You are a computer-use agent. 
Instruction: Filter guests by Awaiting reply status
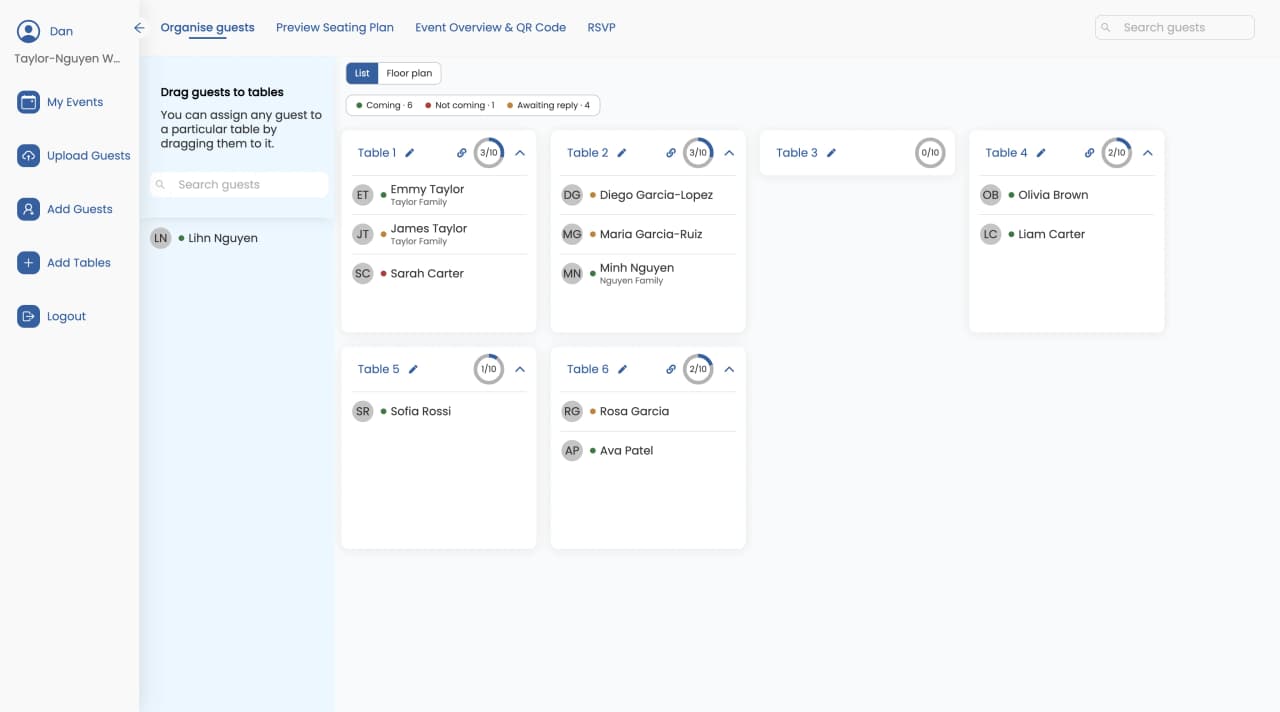point(549,105)
